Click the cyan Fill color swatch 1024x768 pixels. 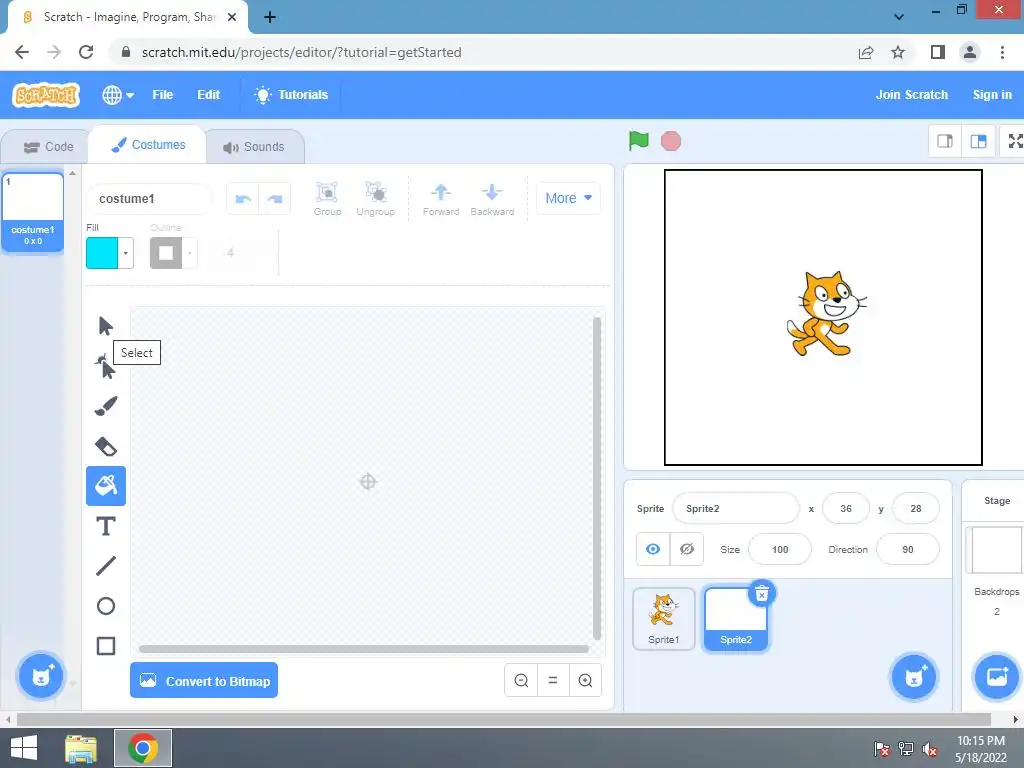(x=102, y=253)
